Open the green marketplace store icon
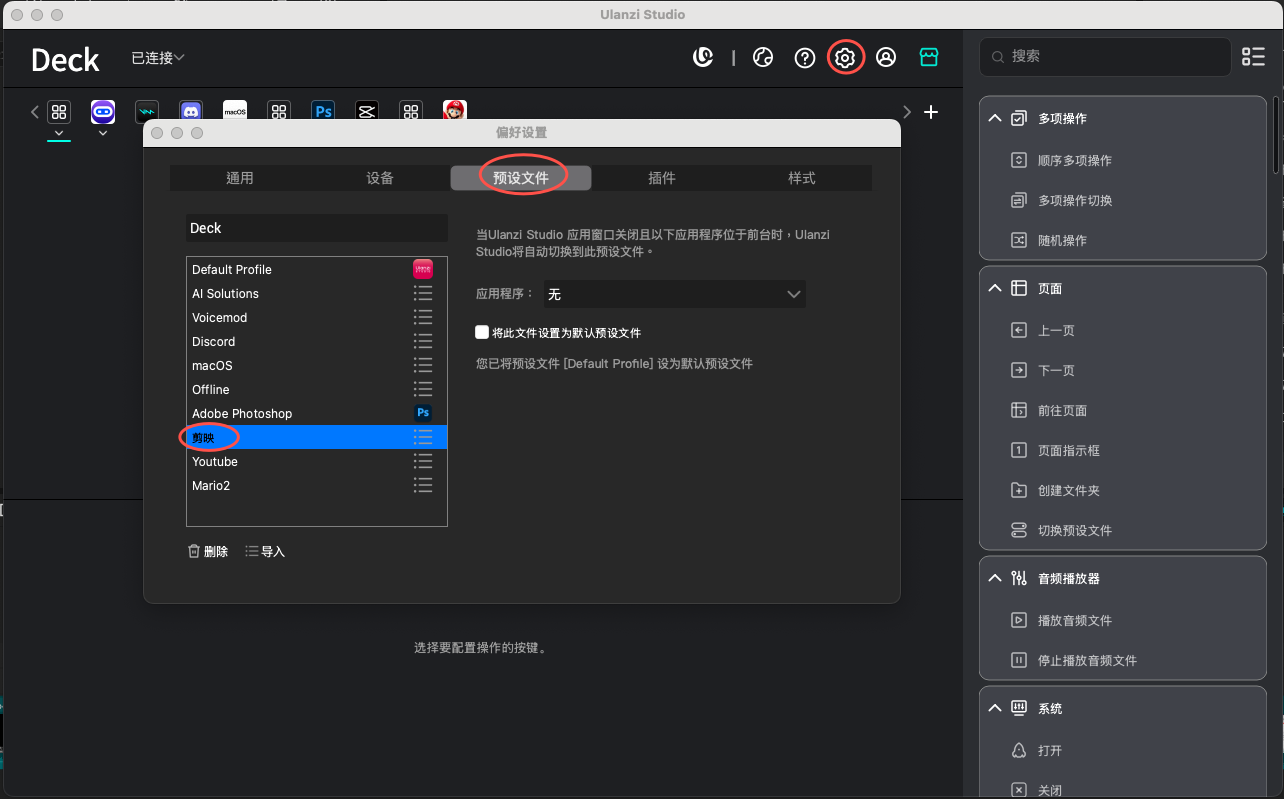This screenshot has width=1284, height=799. point(929,58)
